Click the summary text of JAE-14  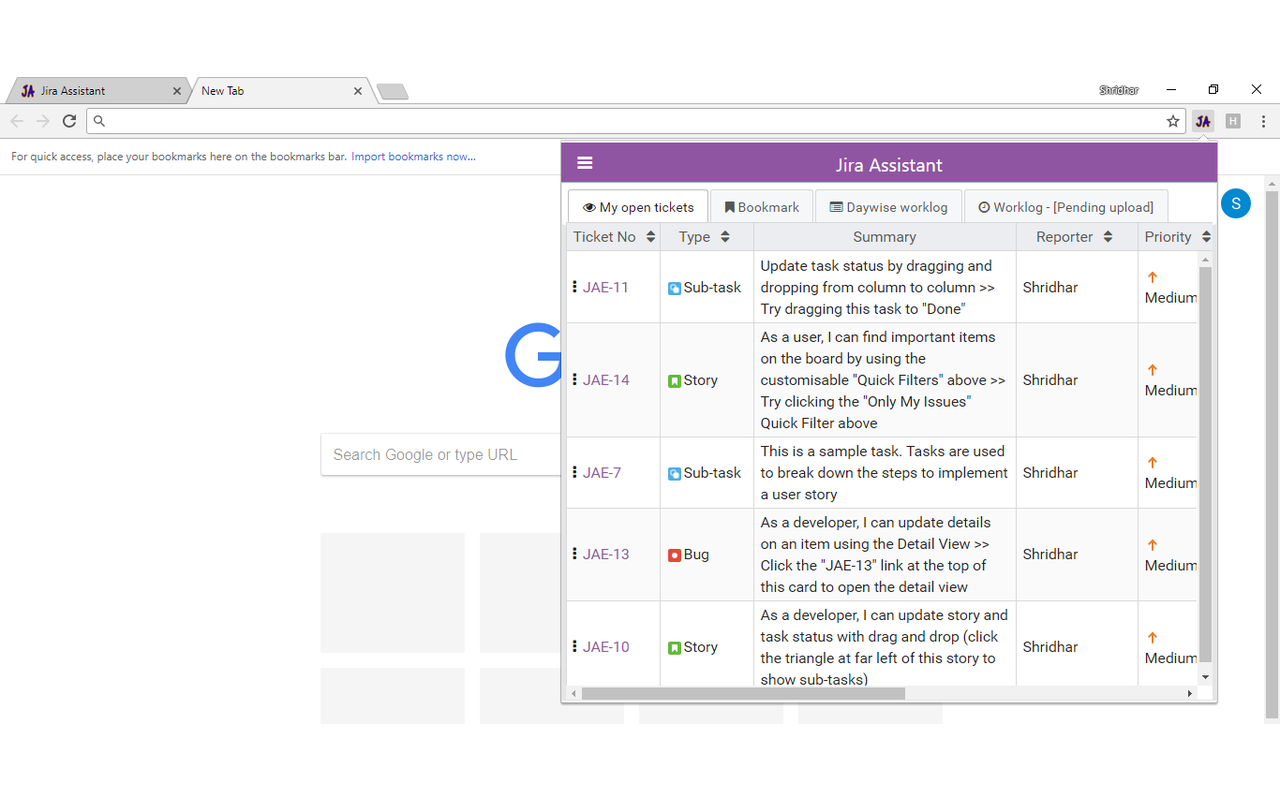point(883,380)
